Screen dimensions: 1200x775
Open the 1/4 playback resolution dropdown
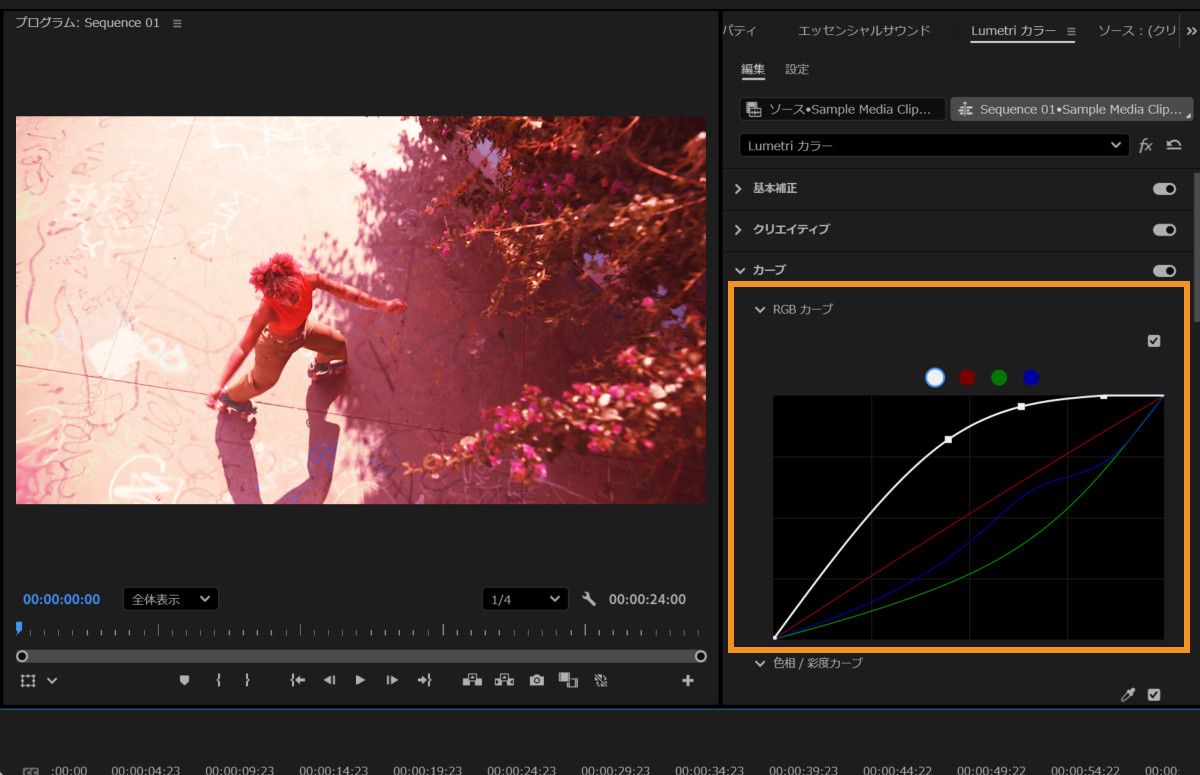pos(524,600)
